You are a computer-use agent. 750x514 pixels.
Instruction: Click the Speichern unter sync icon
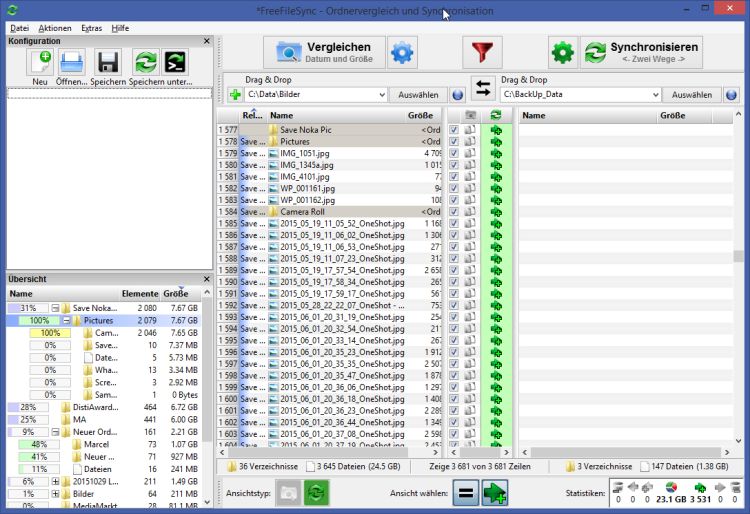coord(146,63)
